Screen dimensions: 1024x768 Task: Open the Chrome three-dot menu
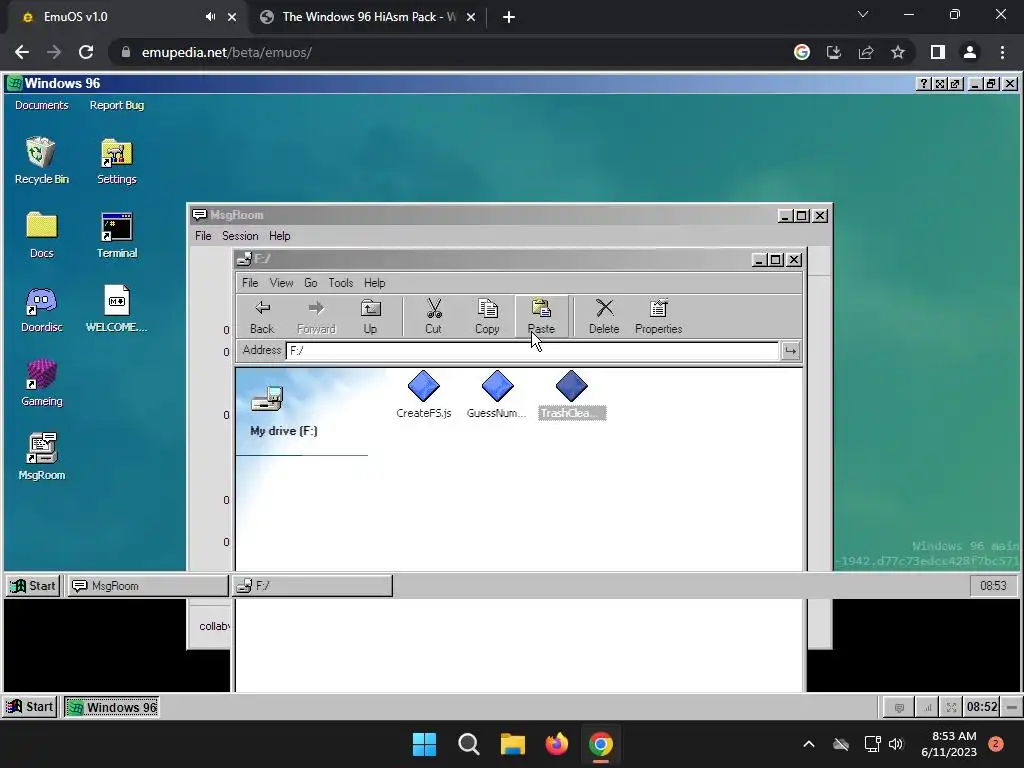click(x=1002, y=52)
